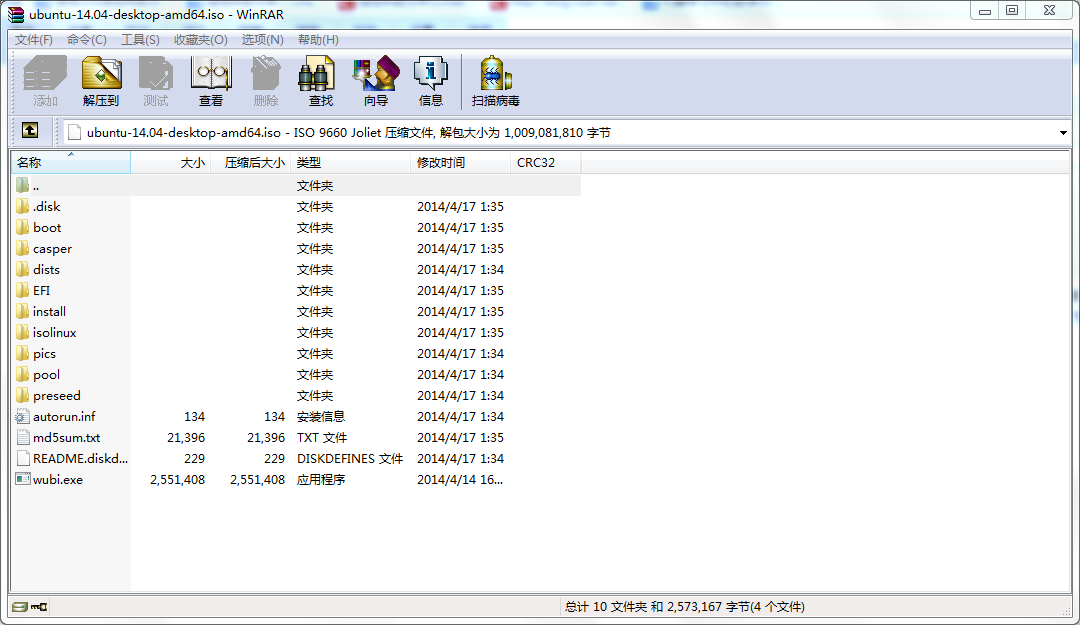1080x625 pixels.
Task: Sort by Name (名称) column header
Action: point(70,163)
